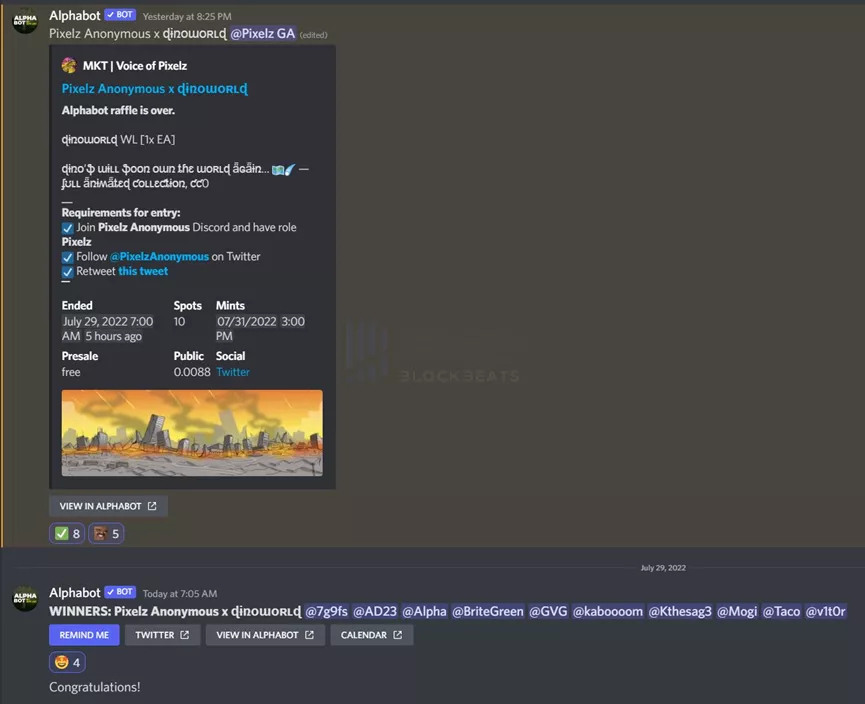The width and height of the screenshot is (865, 704).
Task: Click the MKT Voice of Pixelz author icon
Action: [69, 66]
